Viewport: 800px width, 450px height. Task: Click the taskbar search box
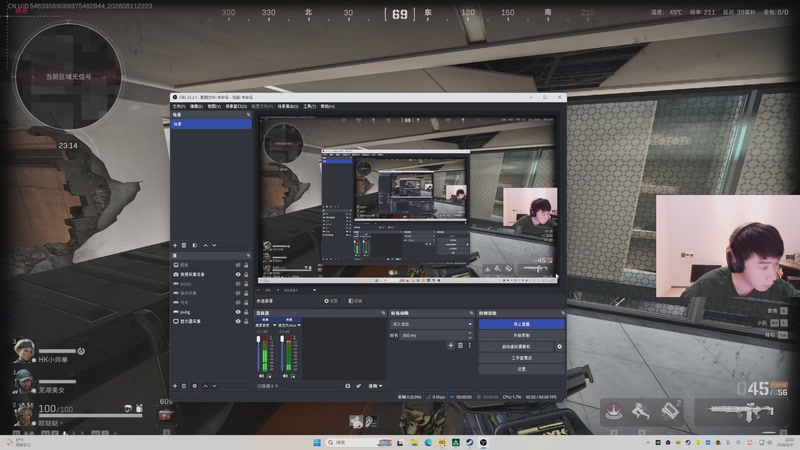pyautogui.click(x=359, y=442)
